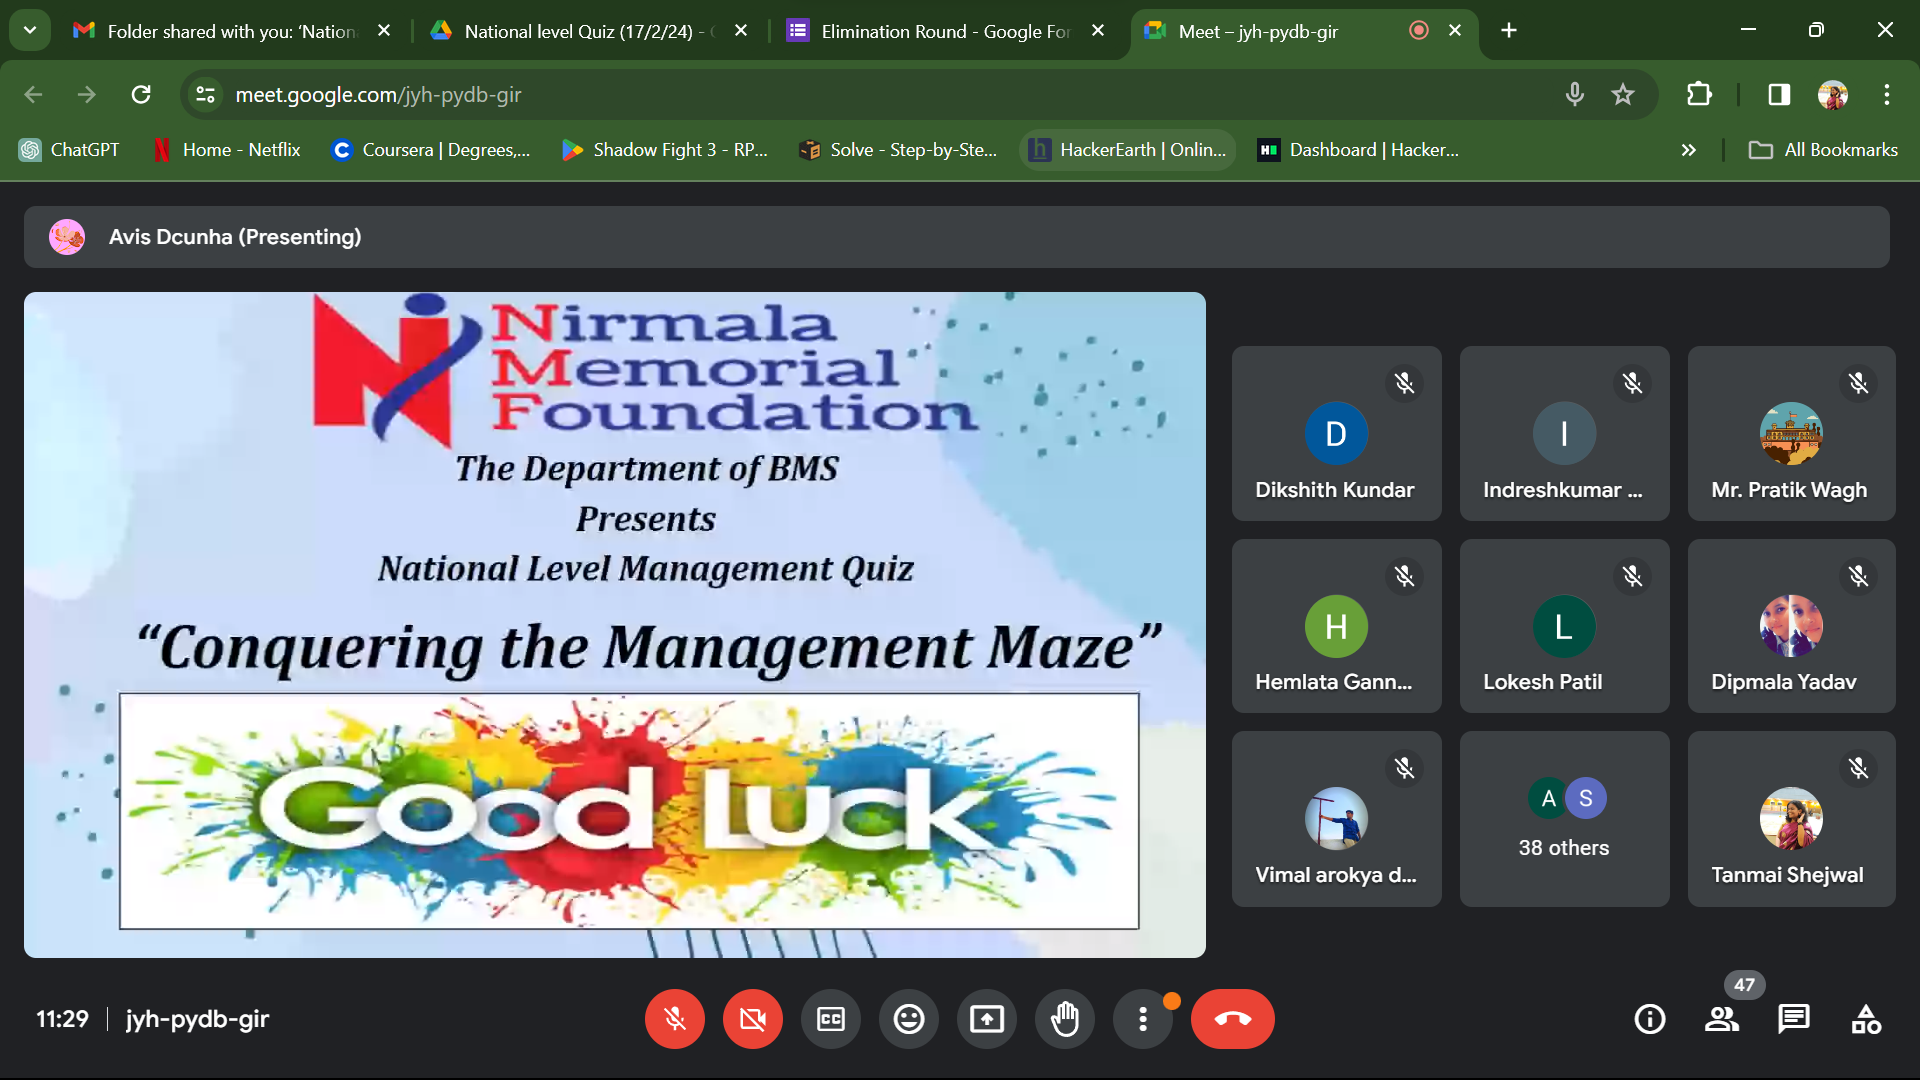Raise your hand in the meeting
Viewport: 1920px width, 1080px height.
1065,1019
